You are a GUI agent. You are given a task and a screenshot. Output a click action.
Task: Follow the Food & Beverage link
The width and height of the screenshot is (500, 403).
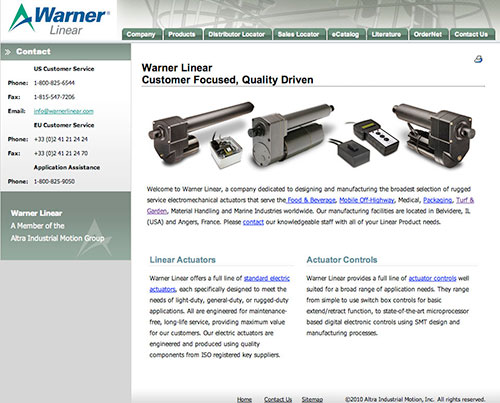point(311,200)
